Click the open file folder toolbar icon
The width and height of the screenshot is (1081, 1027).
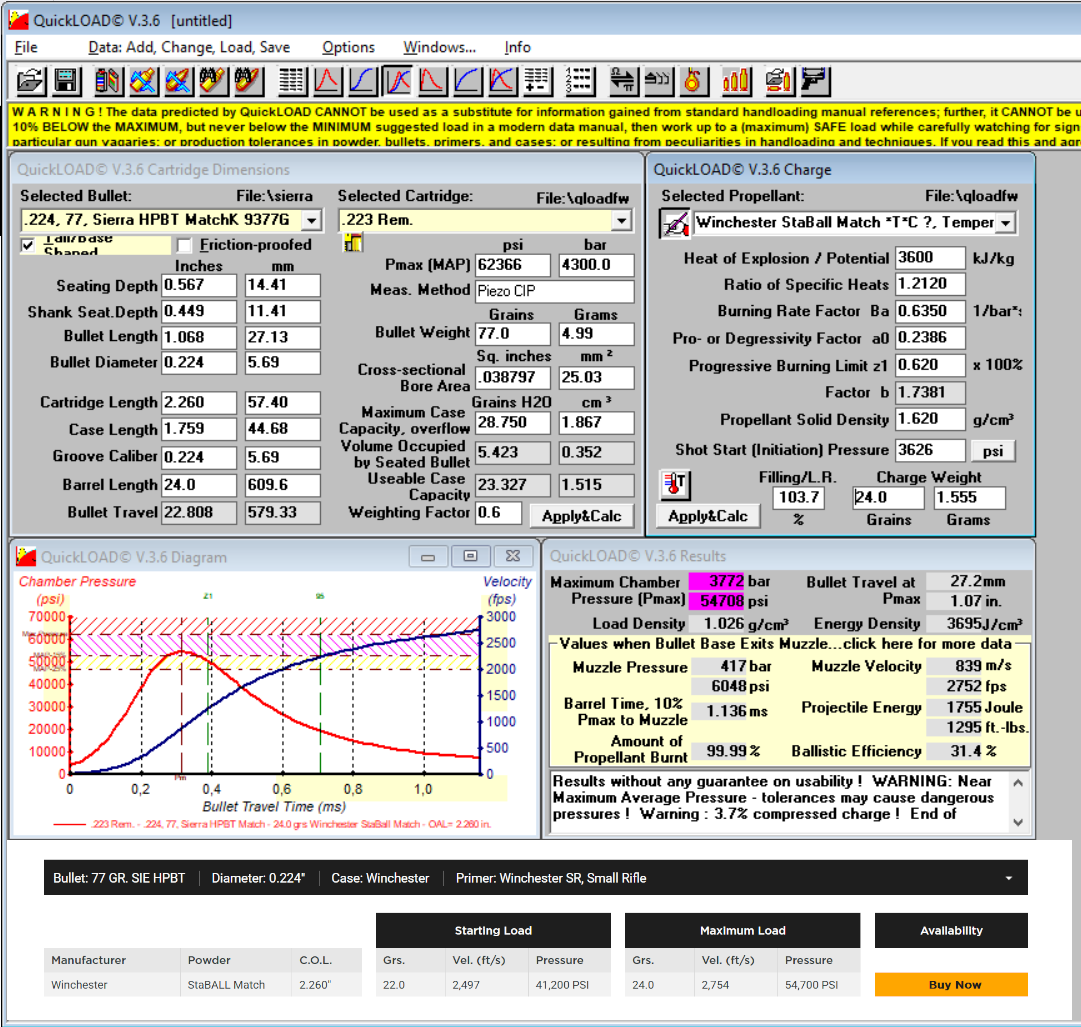tap(30, 81)
